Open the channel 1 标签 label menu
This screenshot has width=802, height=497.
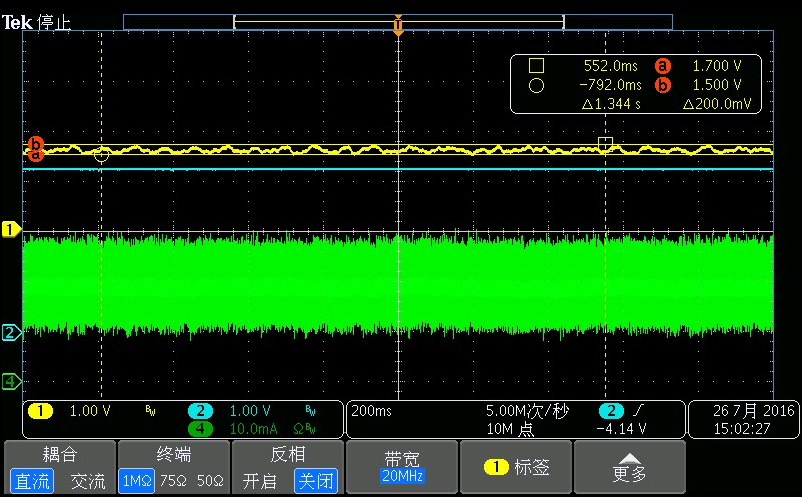click(x=516, y=466)
